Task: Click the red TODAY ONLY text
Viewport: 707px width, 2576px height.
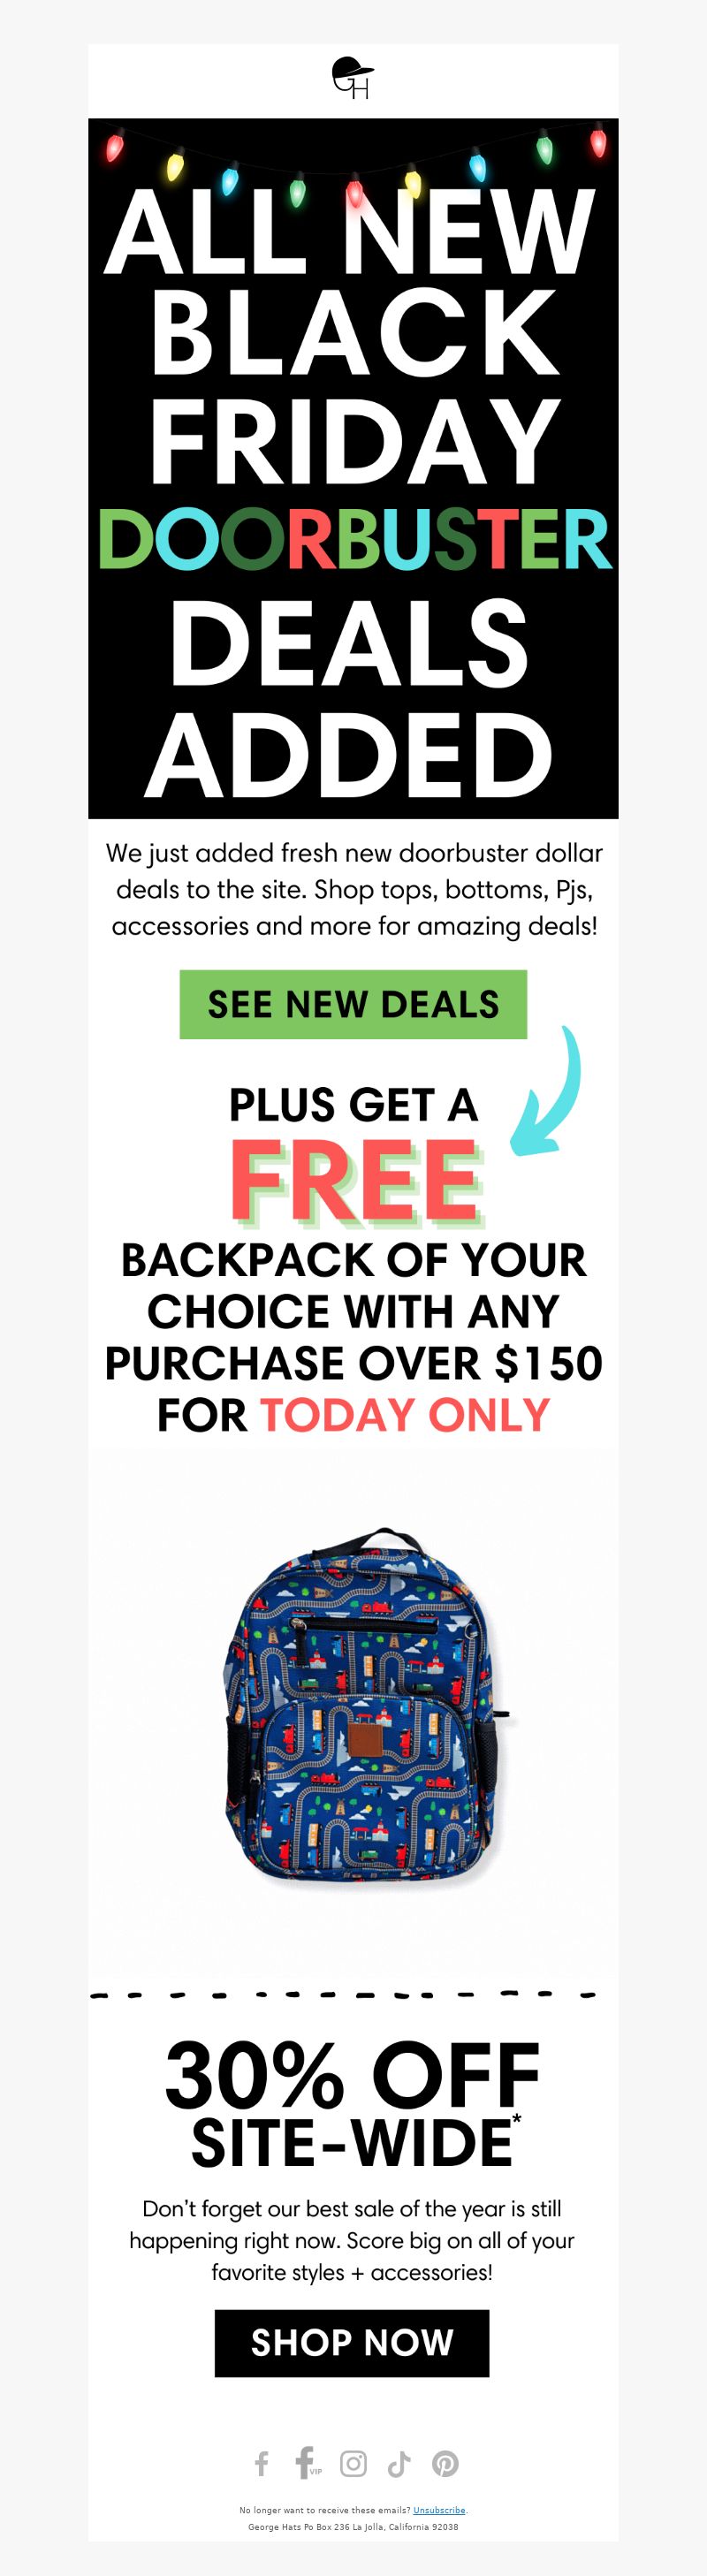Action: 405,1415
